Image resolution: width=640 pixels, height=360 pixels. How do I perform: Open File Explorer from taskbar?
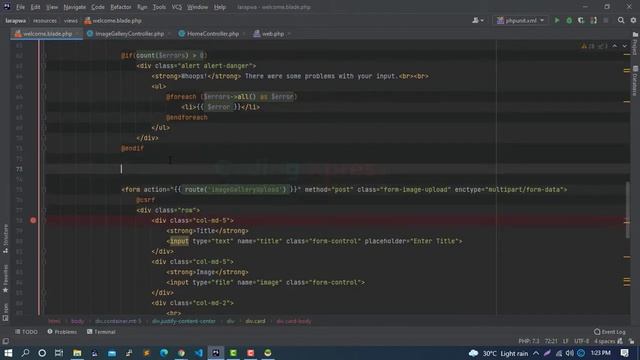pyautogui.click(x=77, y=353)
